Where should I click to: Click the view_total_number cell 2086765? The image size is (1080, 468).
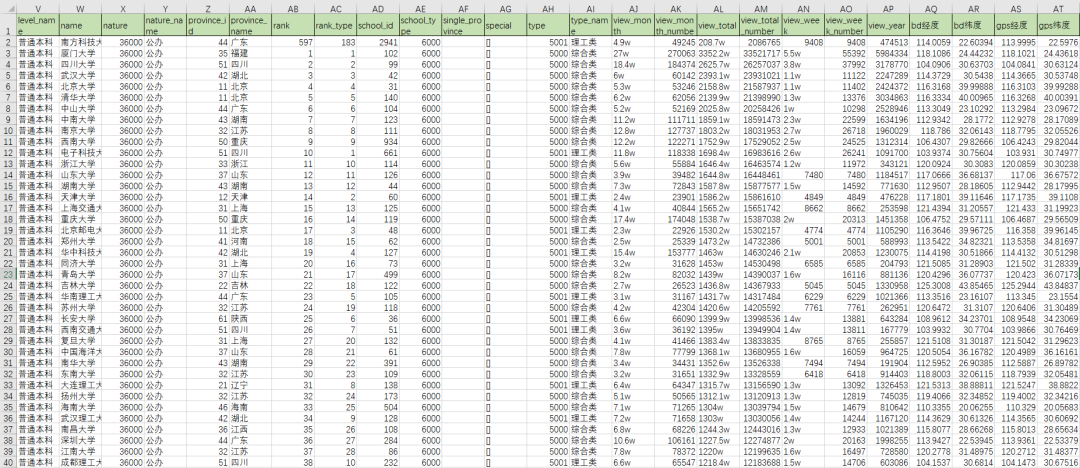760,42
